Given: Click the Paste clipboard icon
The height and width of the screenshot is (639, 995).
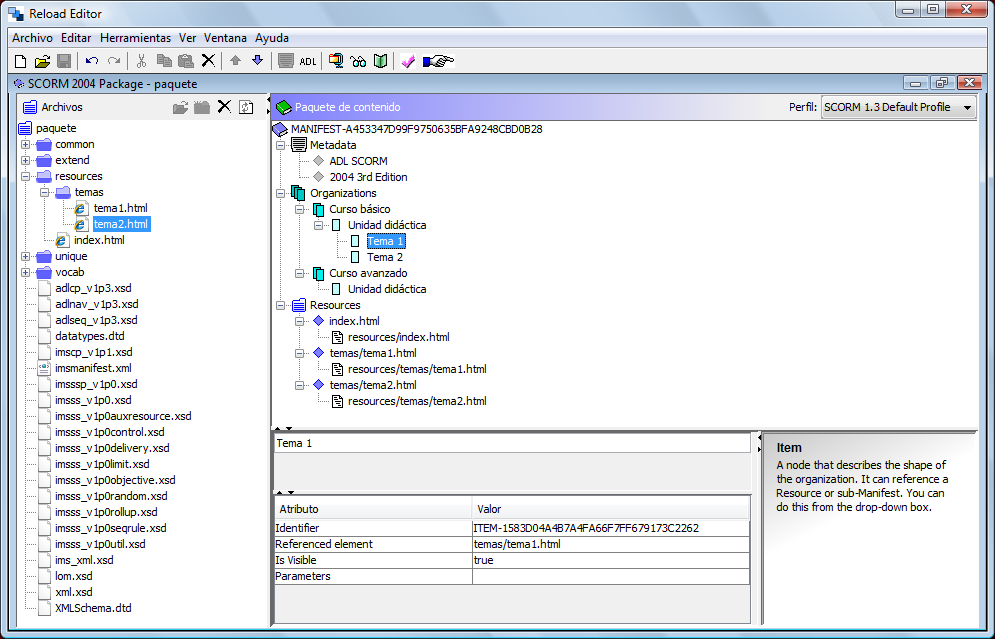Looking at the screenshot, I should pos(185,61).
